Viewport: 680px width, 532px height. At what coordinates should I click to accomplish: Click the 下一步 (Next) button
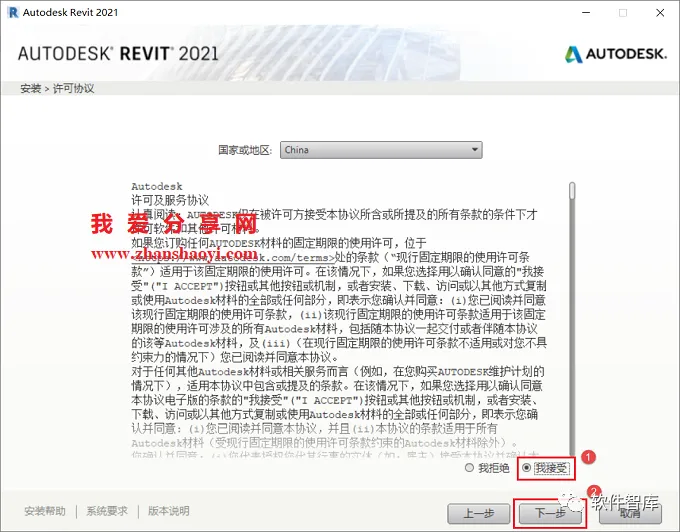[x=550, y=513]
